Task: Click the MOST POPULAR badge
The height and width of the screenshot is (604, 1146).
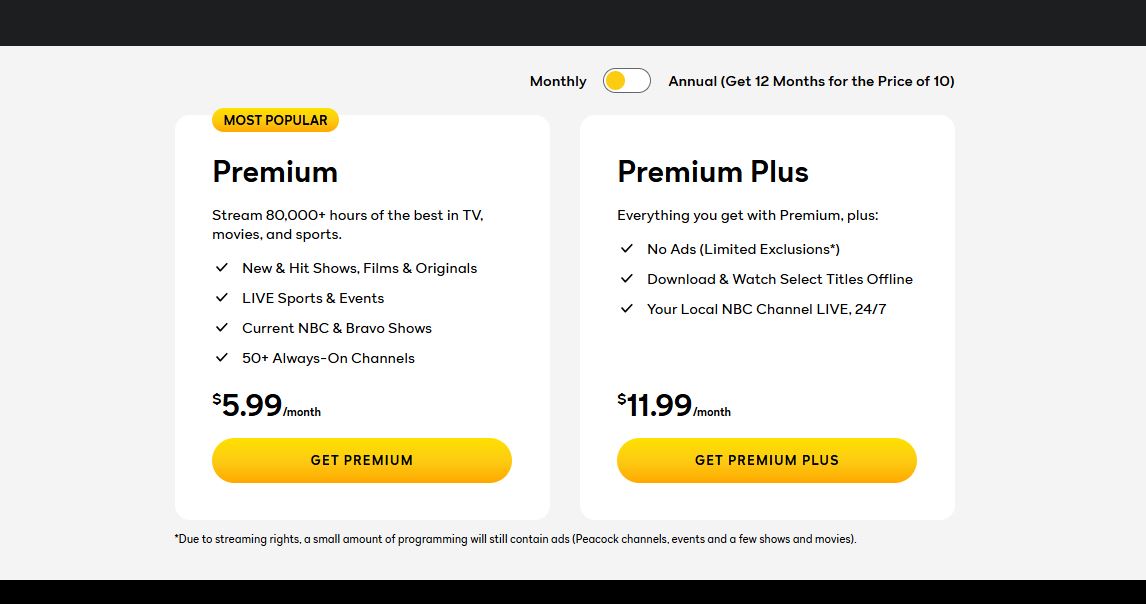Action: [276, 120]
